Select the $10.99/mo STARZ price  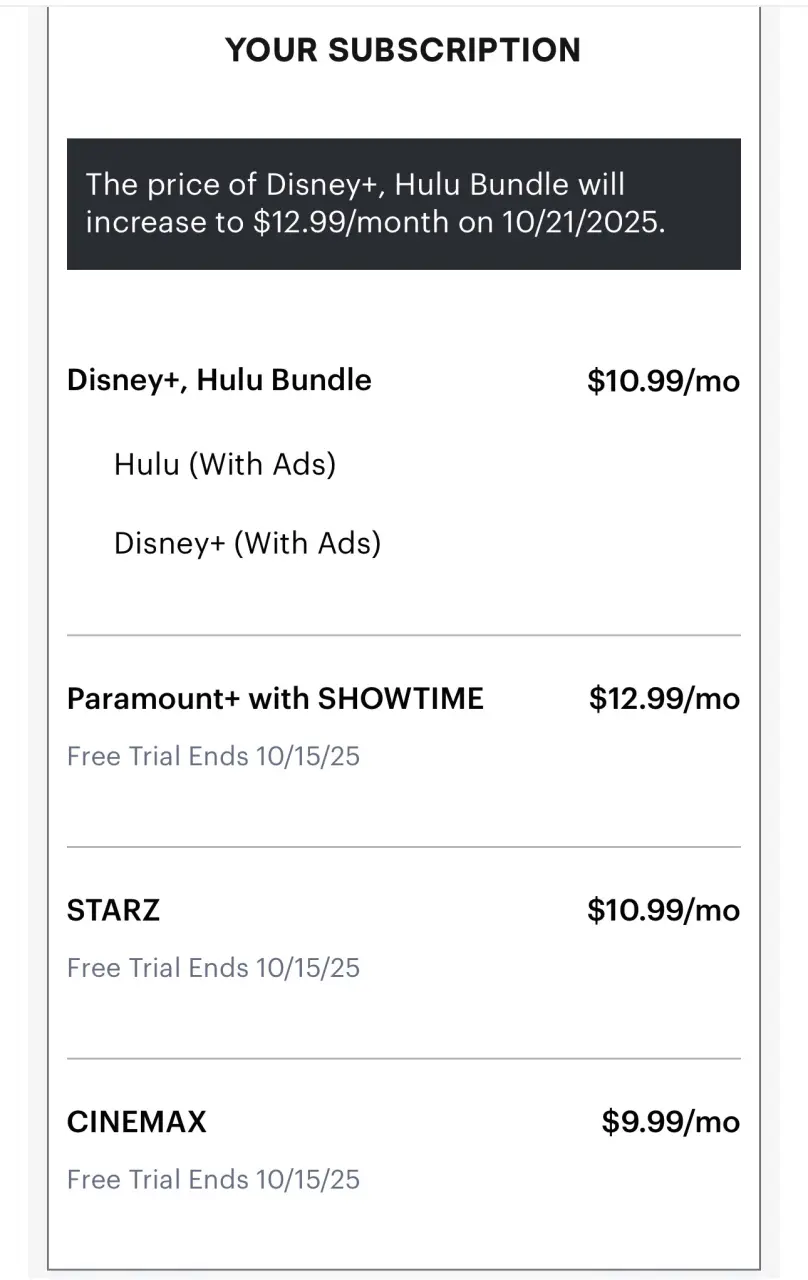664,911
